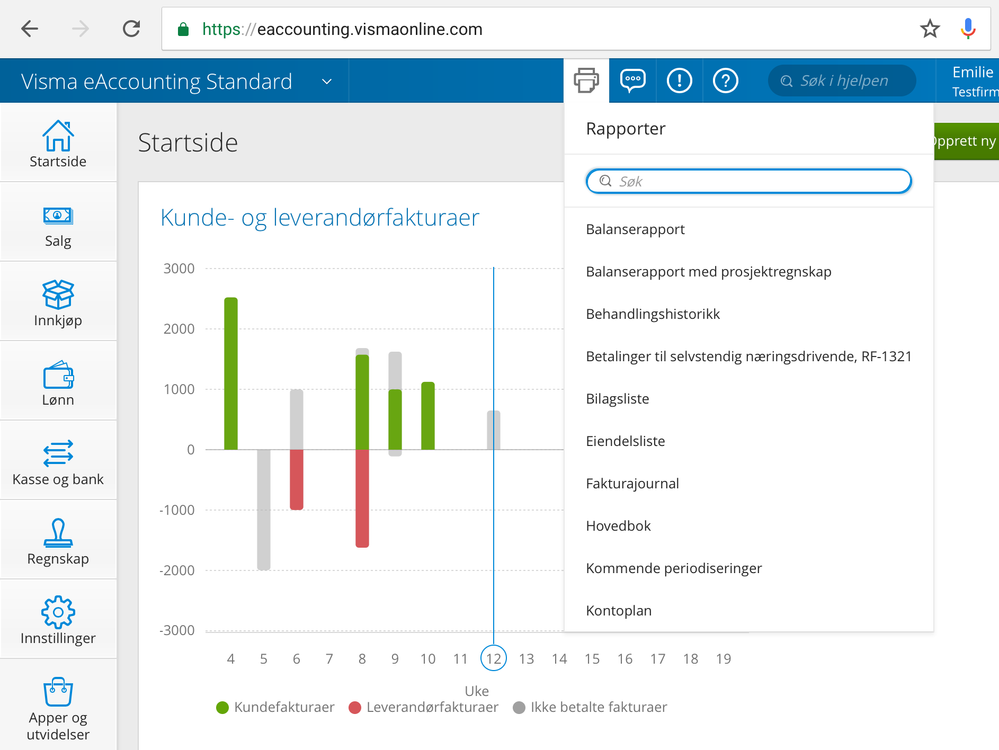Screen dimensions: 999x750
Task: Open the Hovedbok report
Action: (x=618, y=526)
